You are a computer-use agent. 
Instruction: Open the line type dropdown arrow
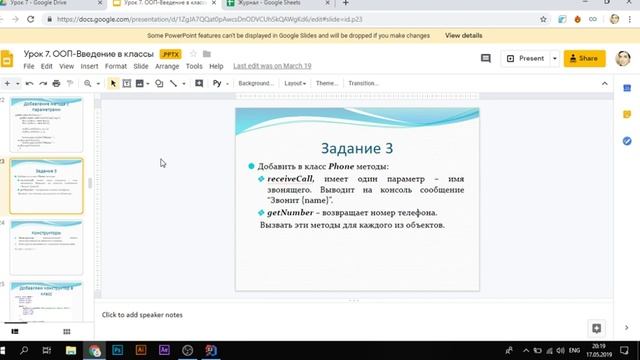click(x=184, y=84)
